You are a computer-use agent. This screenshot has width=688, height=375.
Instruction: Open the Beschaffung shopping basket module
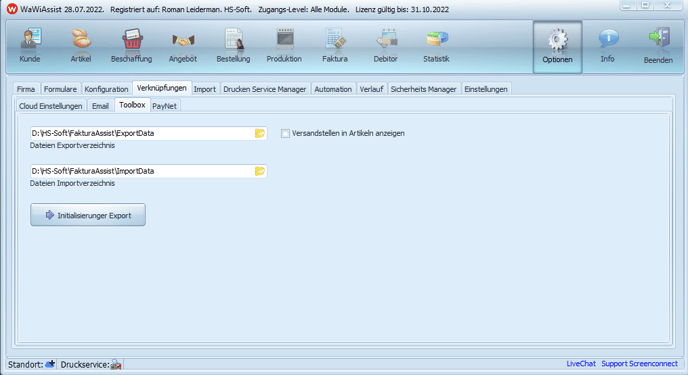coord(131,46)
